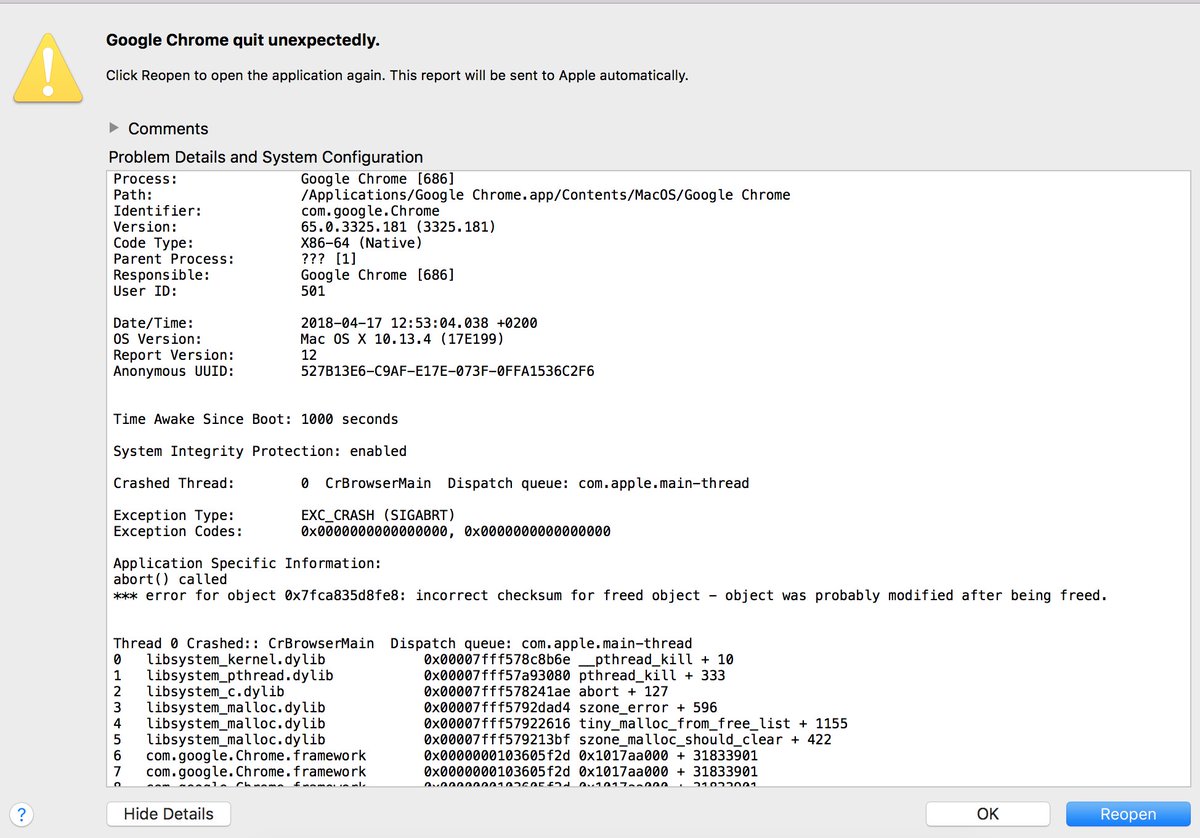
Task: Open the help question mark button
Action: (22, 814)
